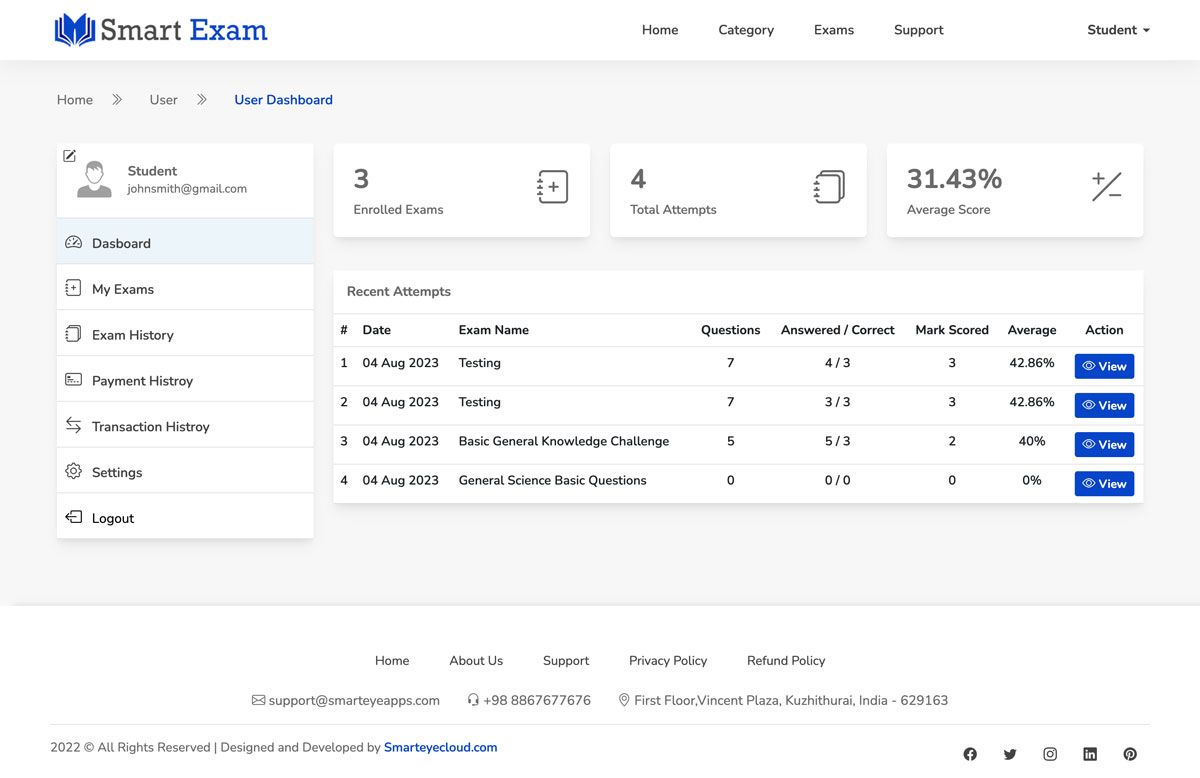1200x778 pixels.
Task: Click the edit profile pencil icon
Action: click(69, 156)
